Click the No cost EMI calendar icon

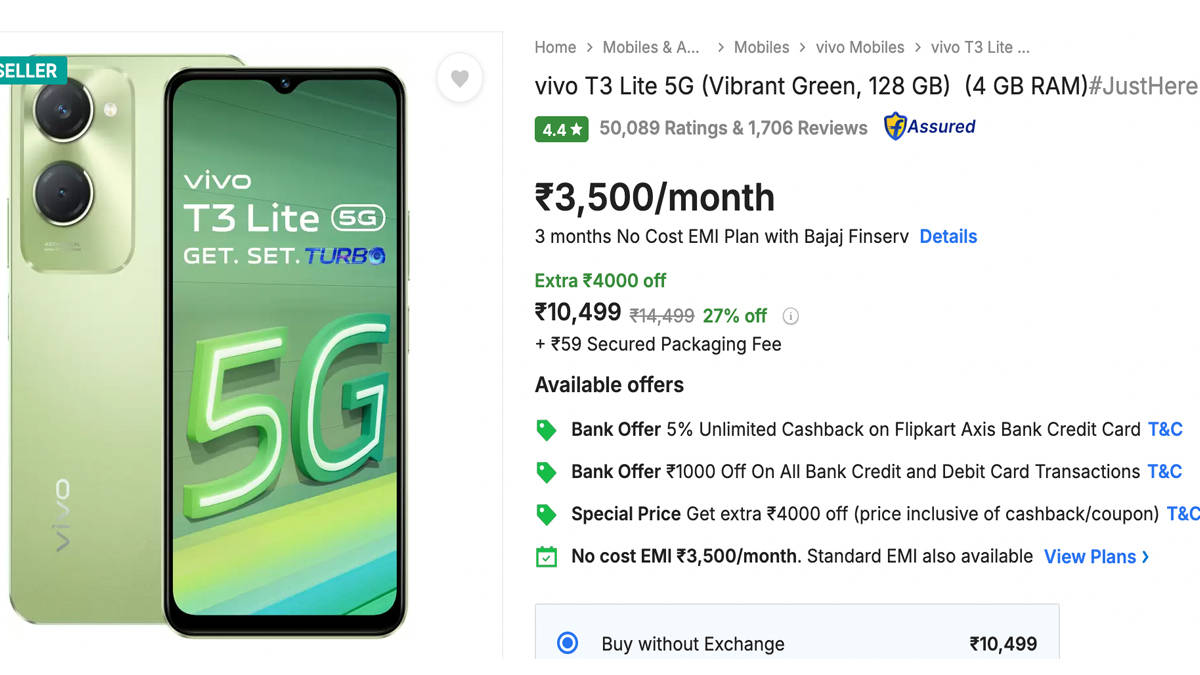(546, 557)
